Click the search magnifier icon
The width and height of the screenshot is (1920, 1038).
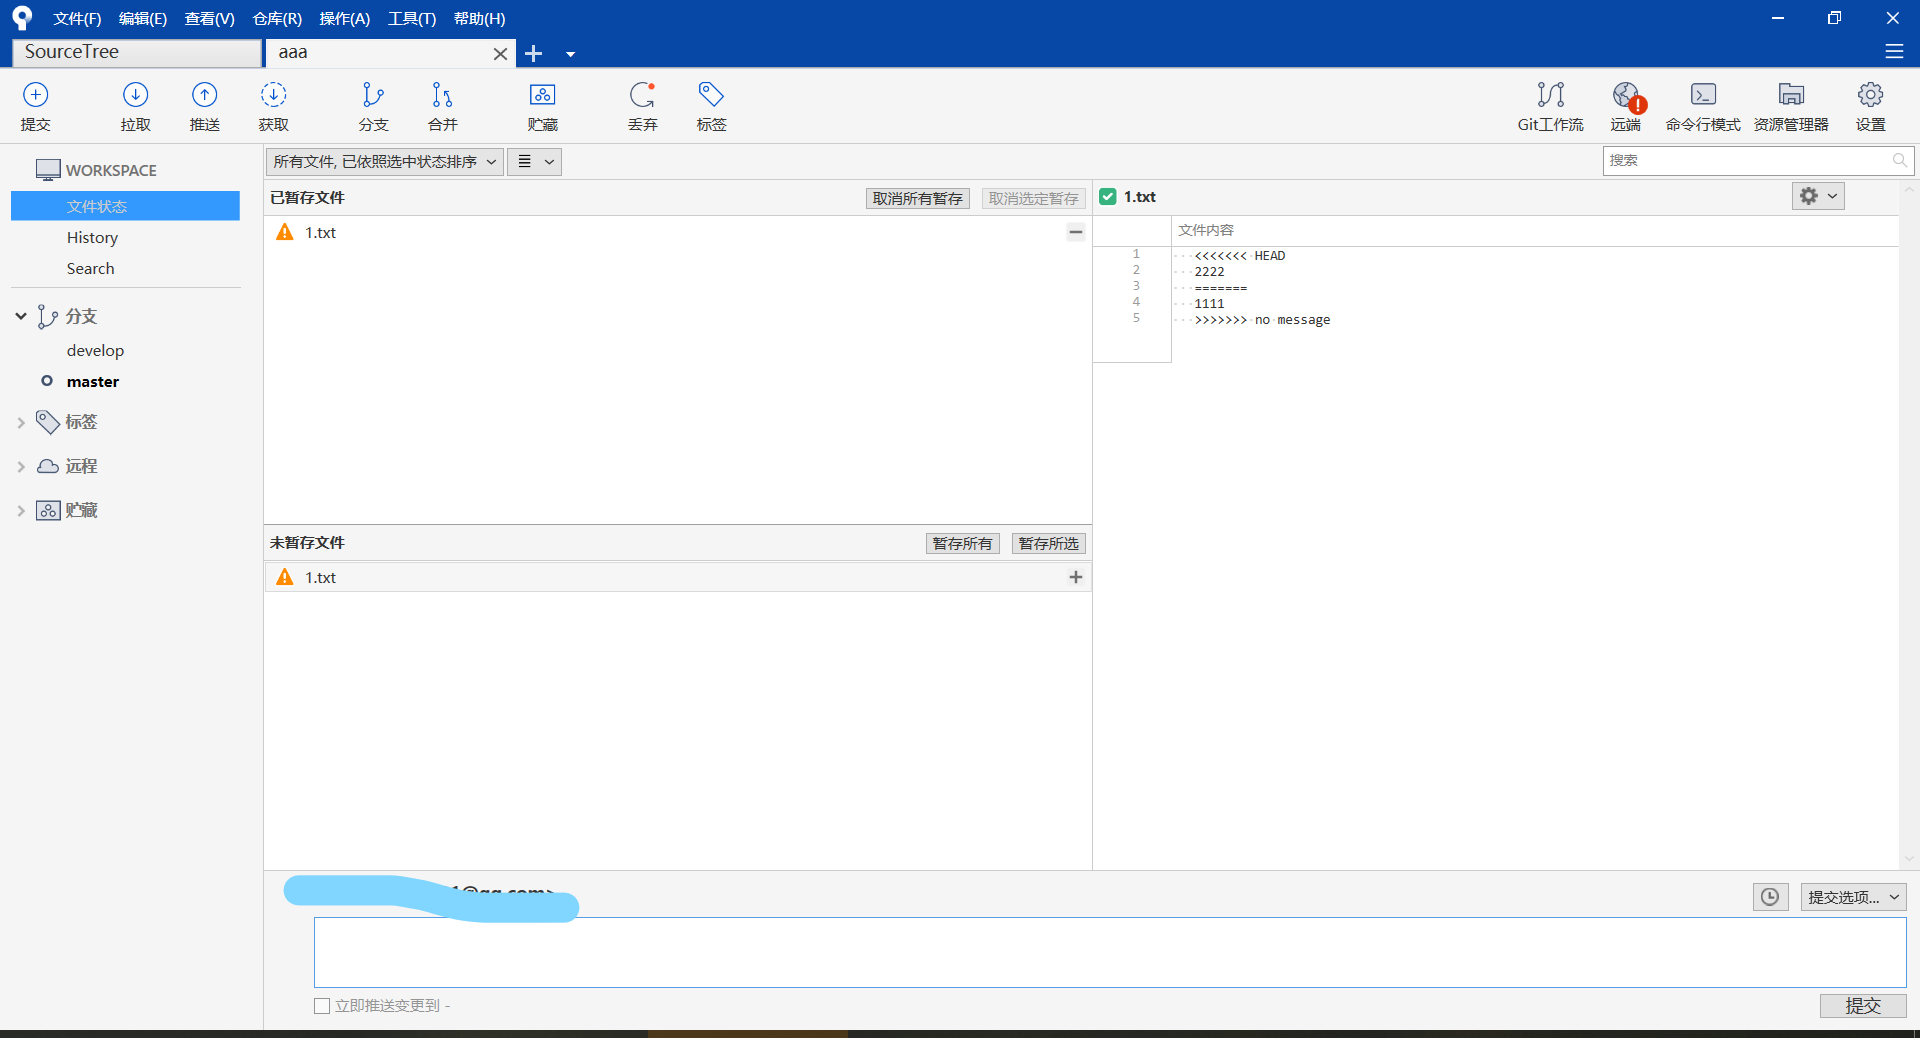pyautogui.click(x=1899, y=160)
